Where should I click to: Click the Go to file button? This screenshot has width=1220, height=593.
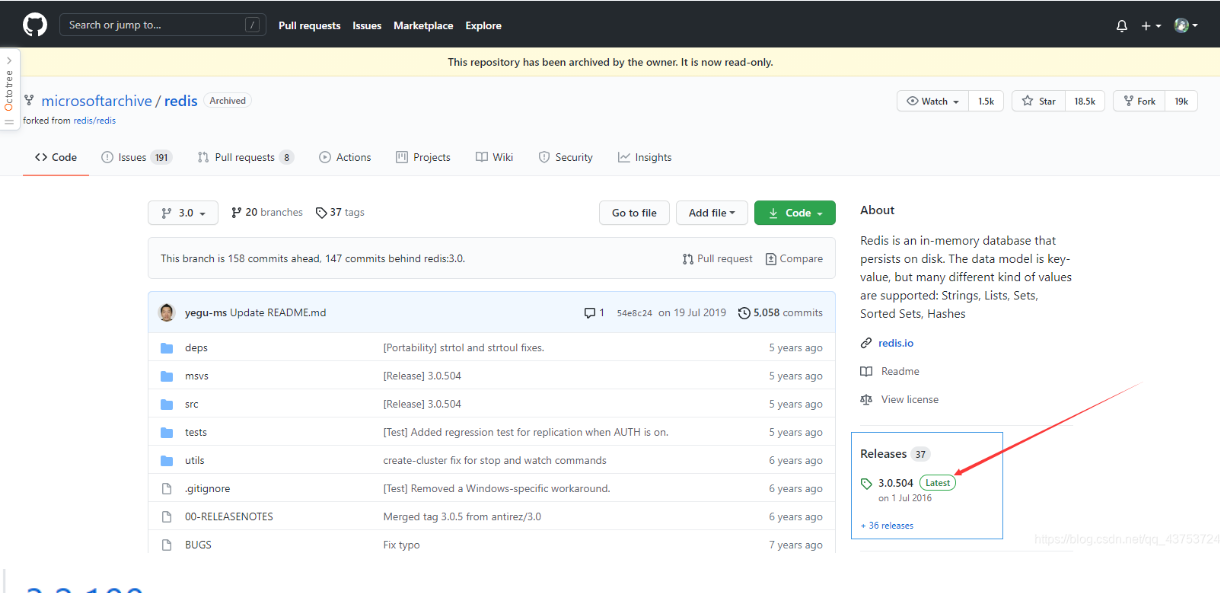click(x=634, y=213)
